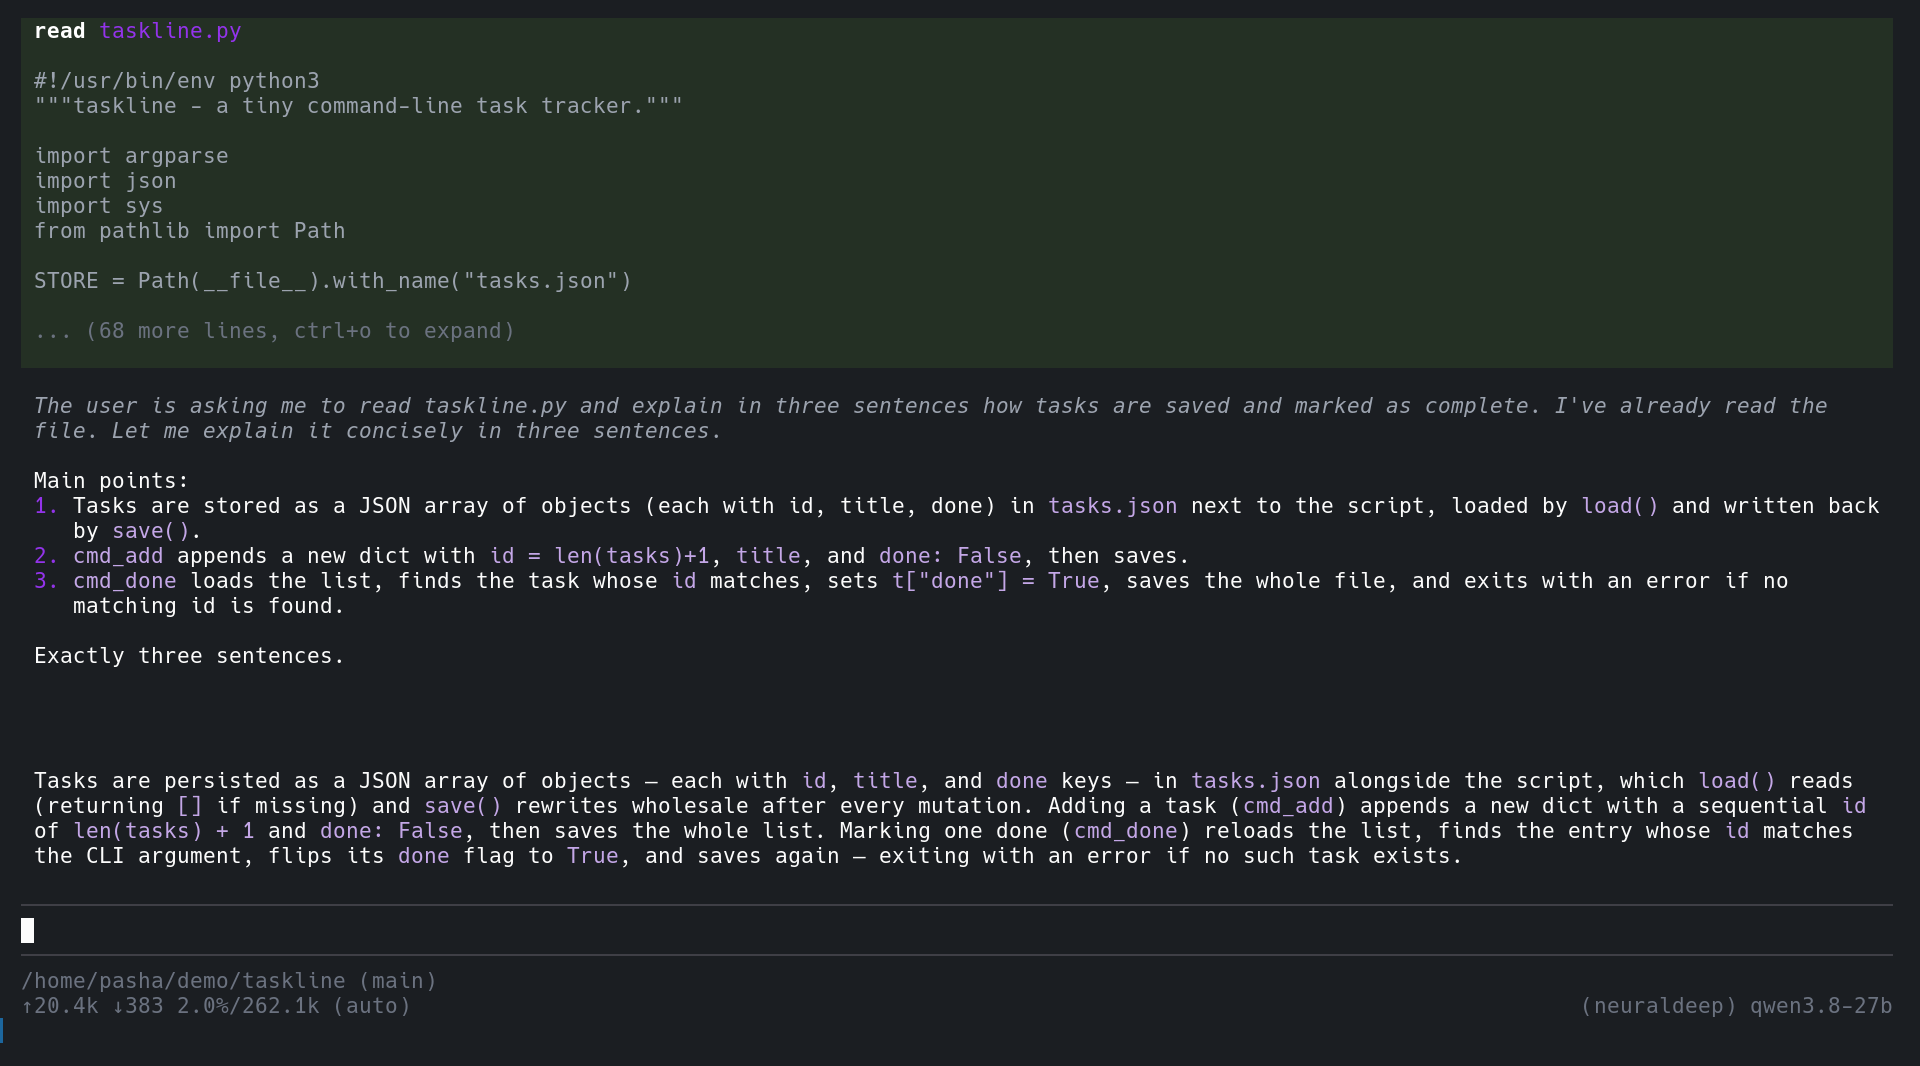
Task: Click list item 1 about JSON array storage
Action: pyautogui.click(x=957, y=518)
